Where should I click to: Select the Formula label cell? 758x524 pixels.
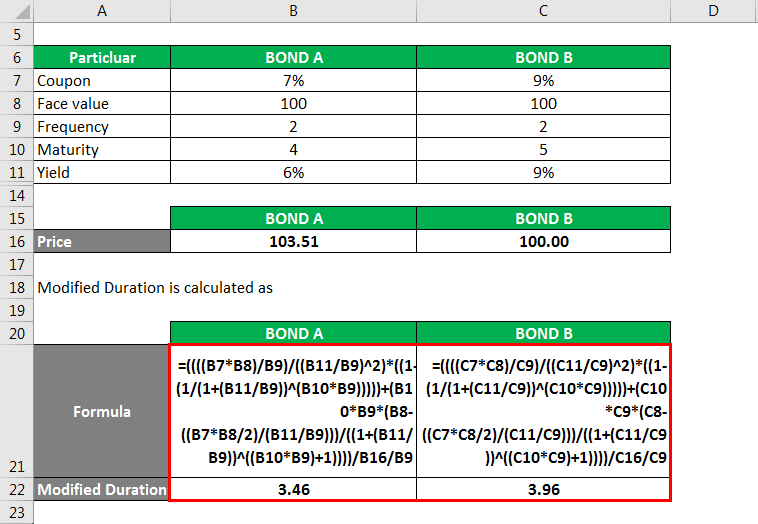[102, 411]
